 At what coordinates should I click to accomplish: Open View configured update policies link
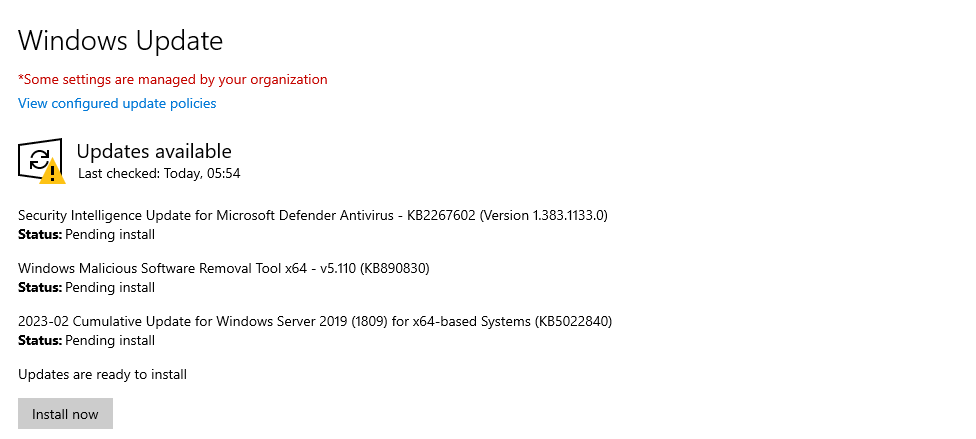[x=117, y=103]
